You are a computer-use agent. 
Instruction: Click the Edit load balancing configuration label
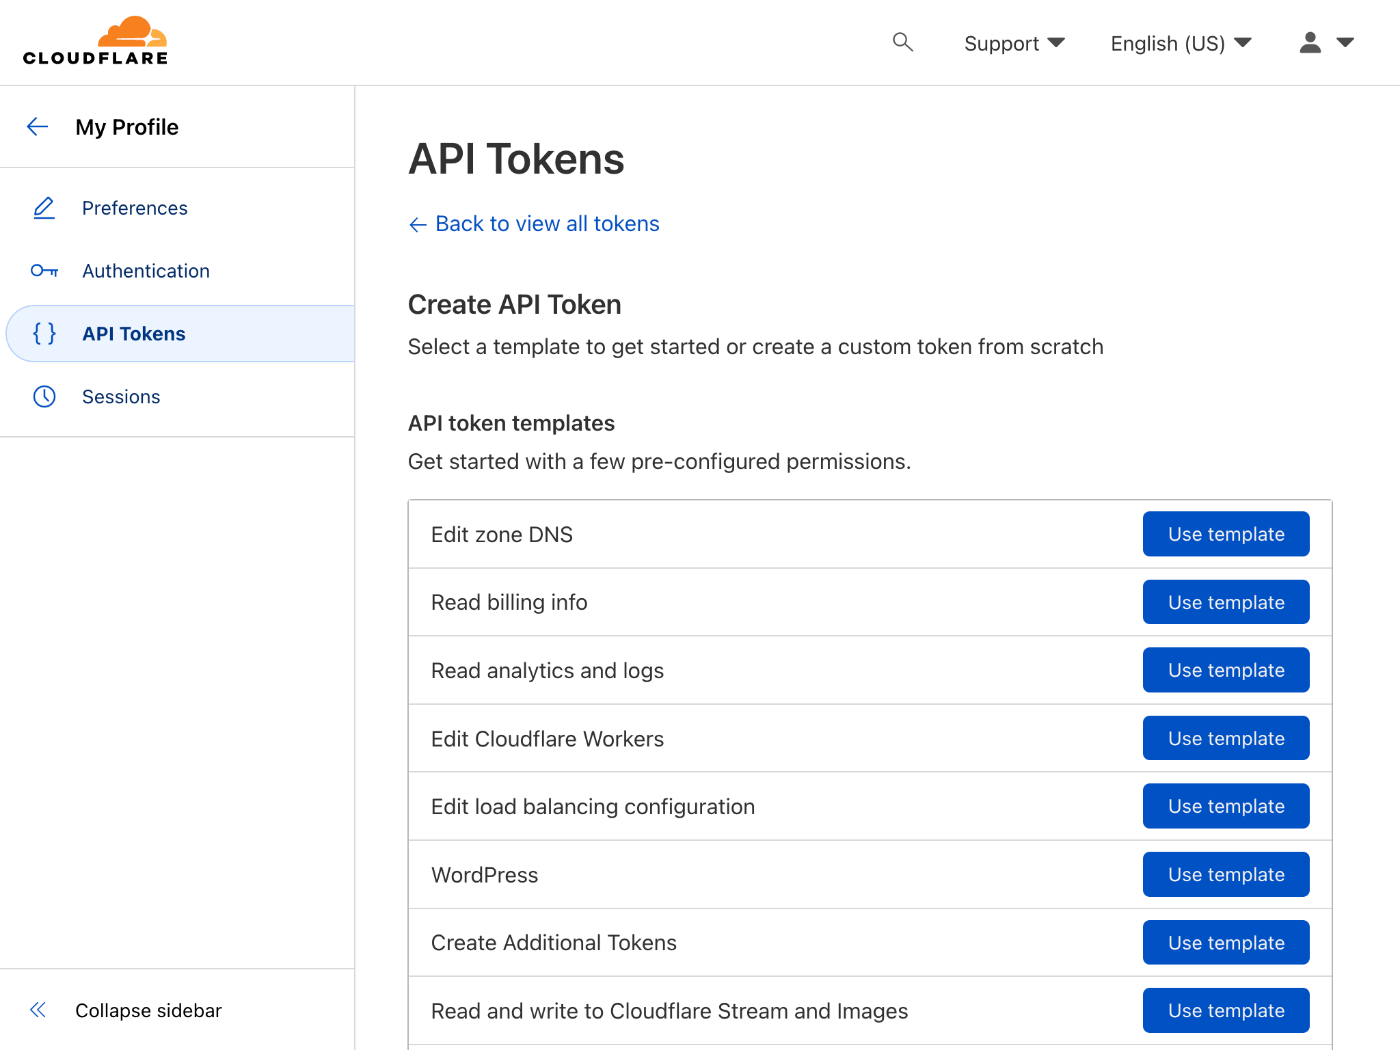[x=593, y=807]
